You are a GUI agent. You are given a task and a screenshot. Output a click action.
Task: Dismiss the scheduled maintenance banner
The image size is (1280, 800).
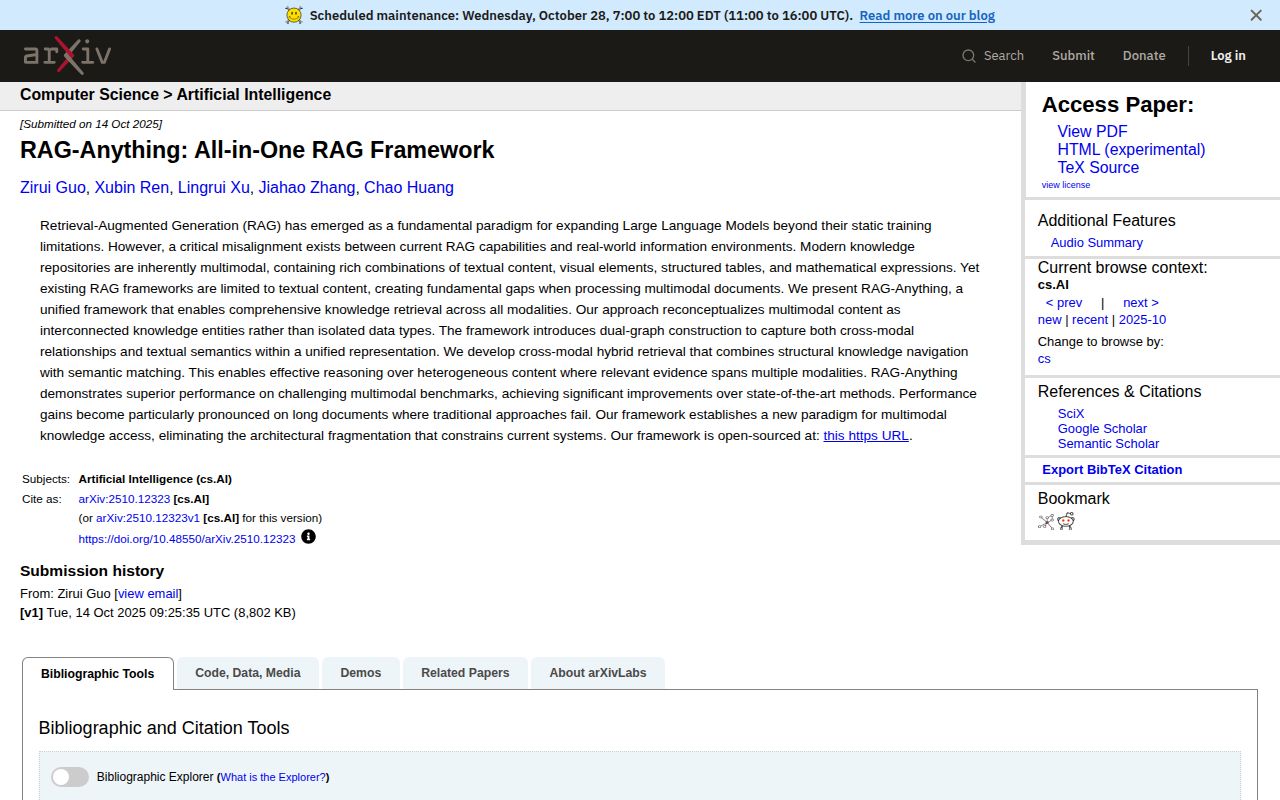tap(1256, 15)
